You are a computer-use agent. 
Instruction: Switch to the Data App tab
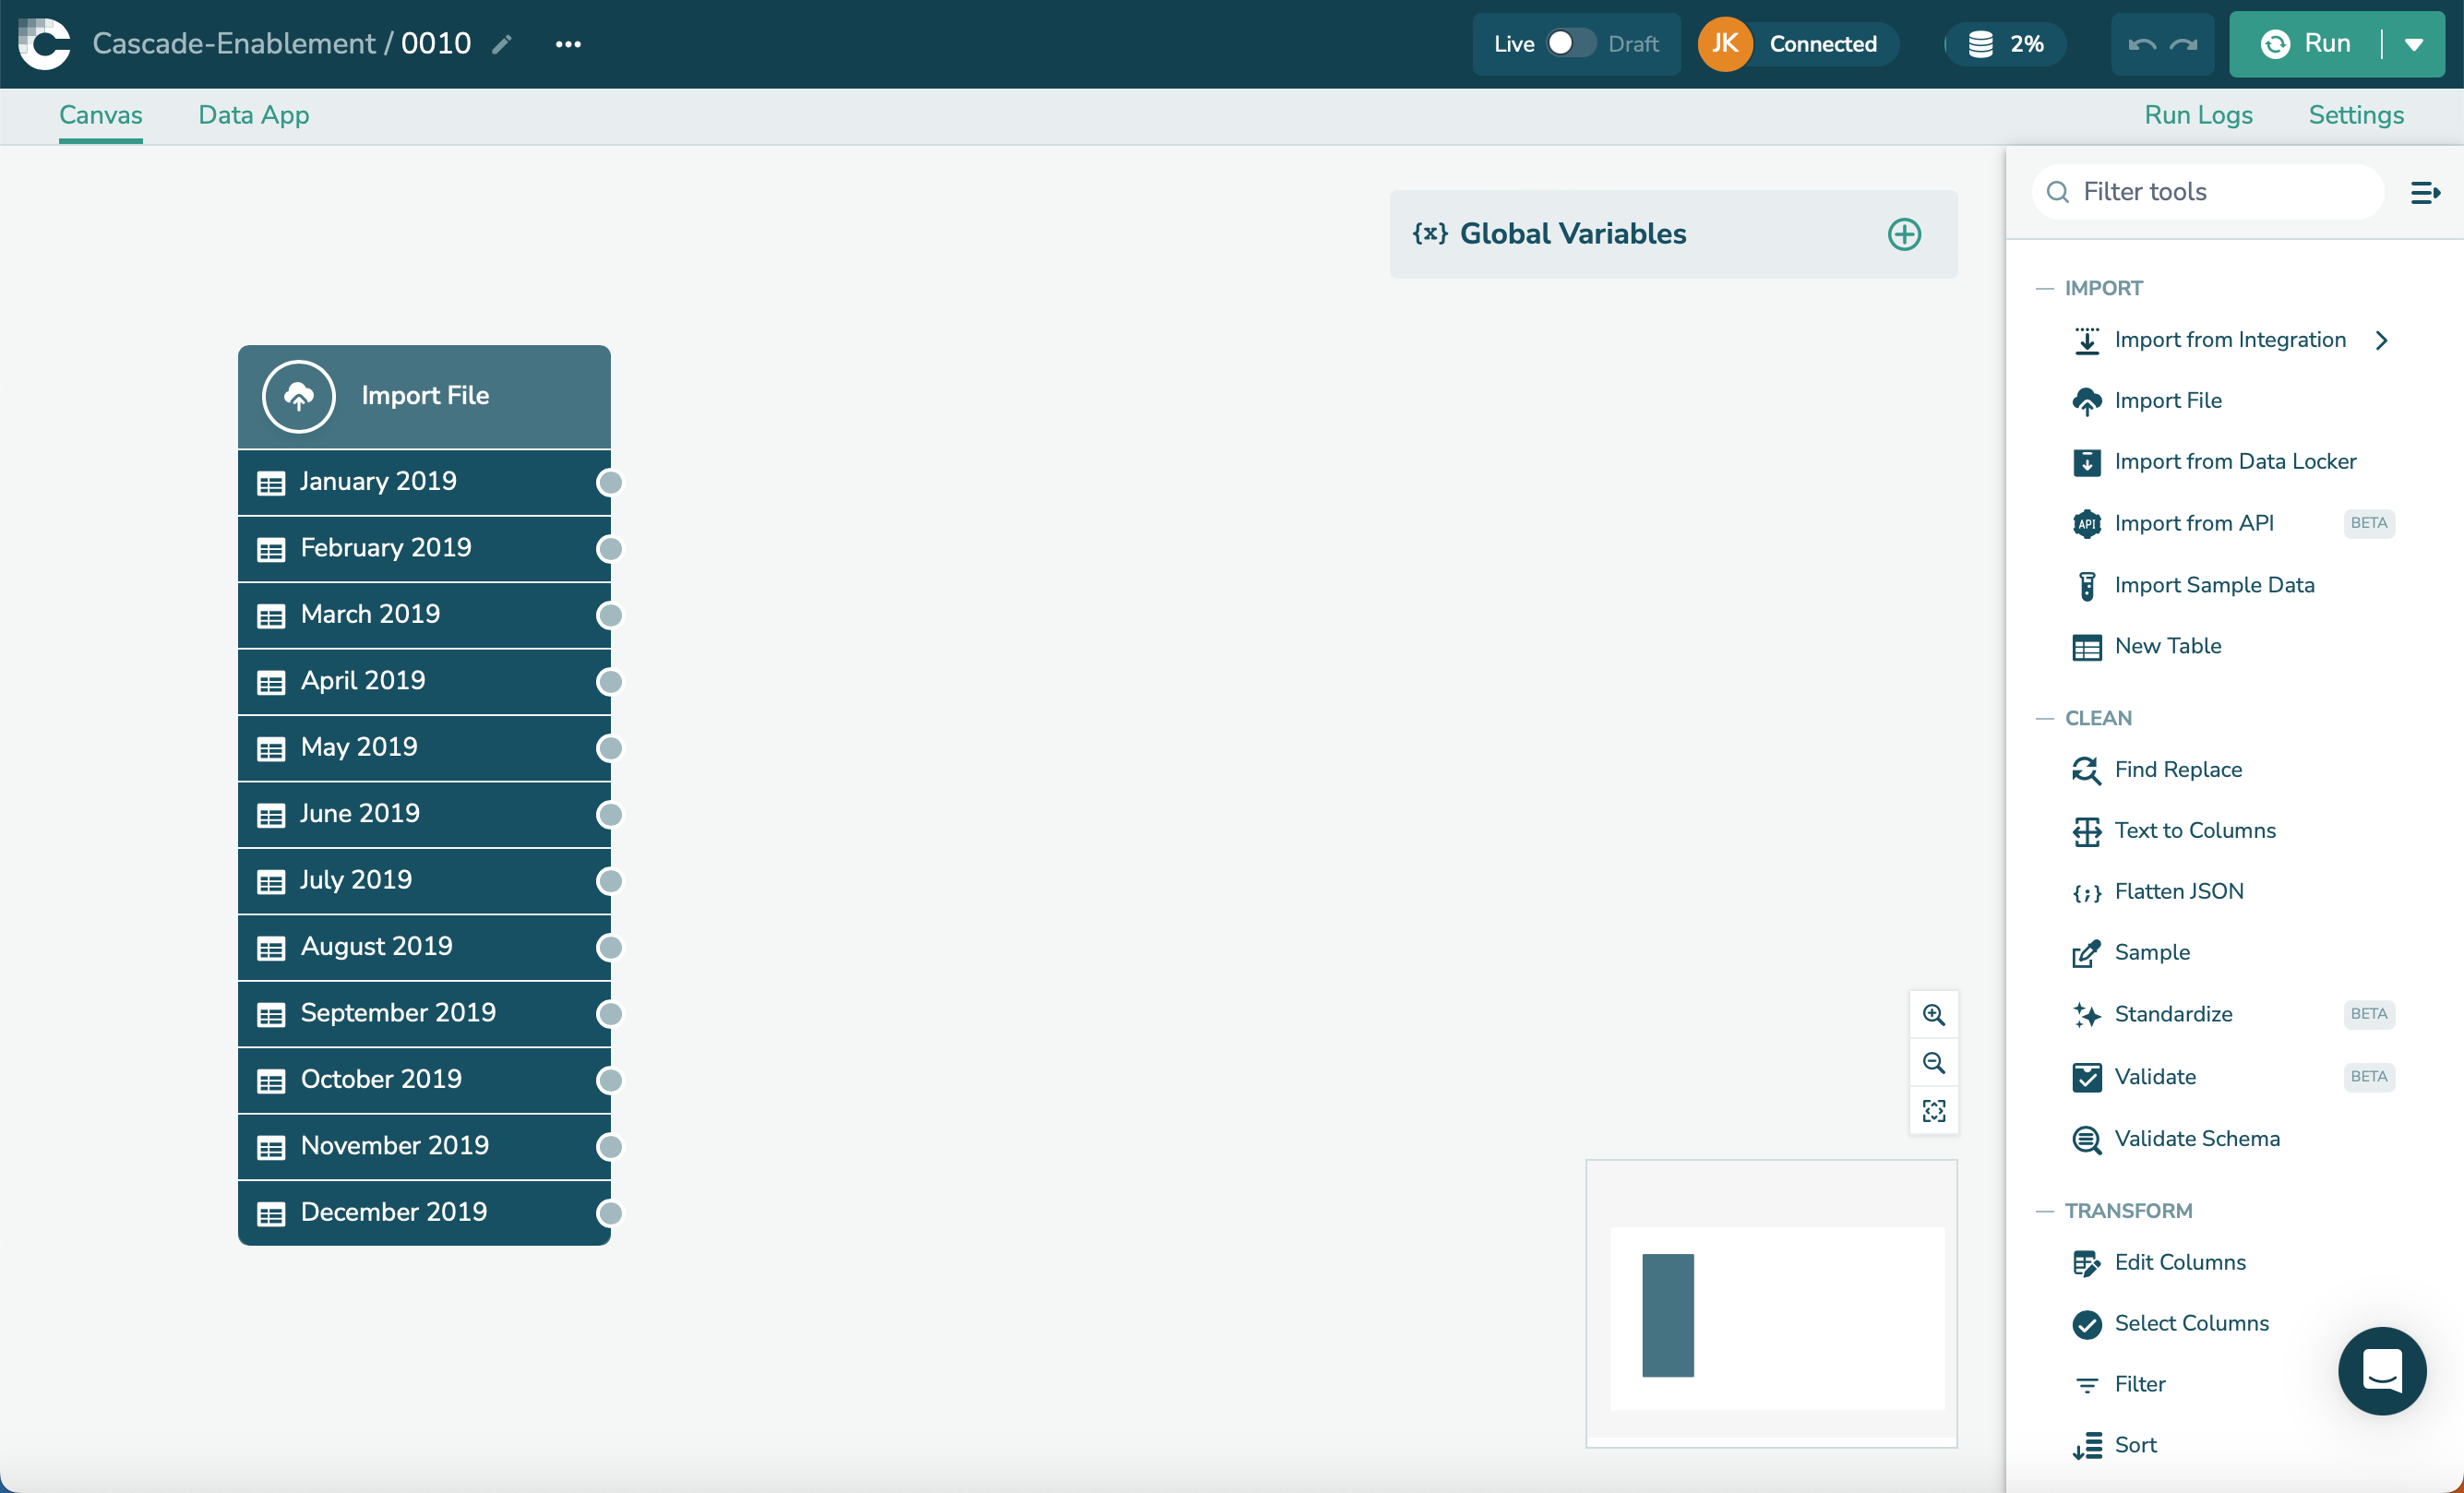click(254, 115)
